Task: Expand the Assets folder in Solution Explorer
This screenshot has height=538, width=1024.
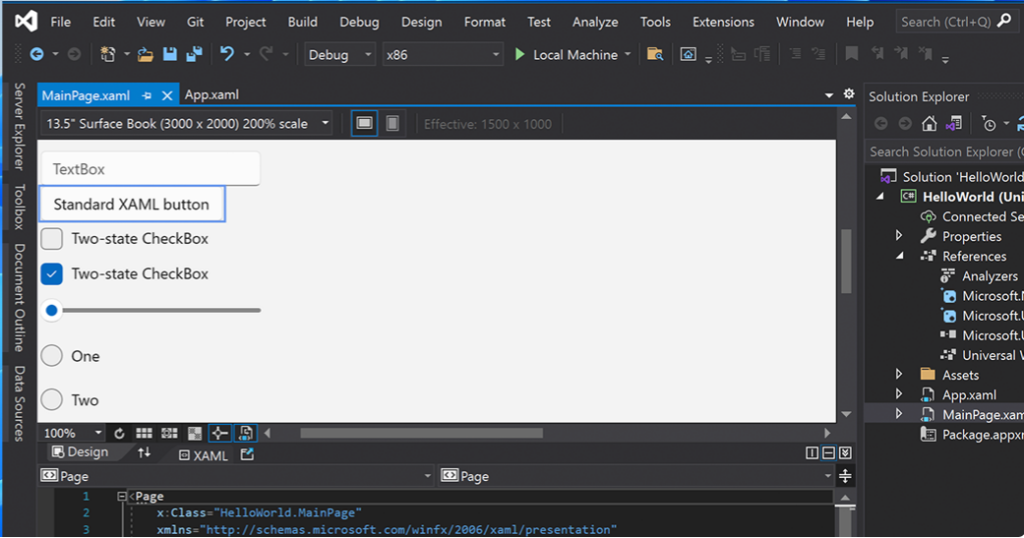Action: pos(899,375)
